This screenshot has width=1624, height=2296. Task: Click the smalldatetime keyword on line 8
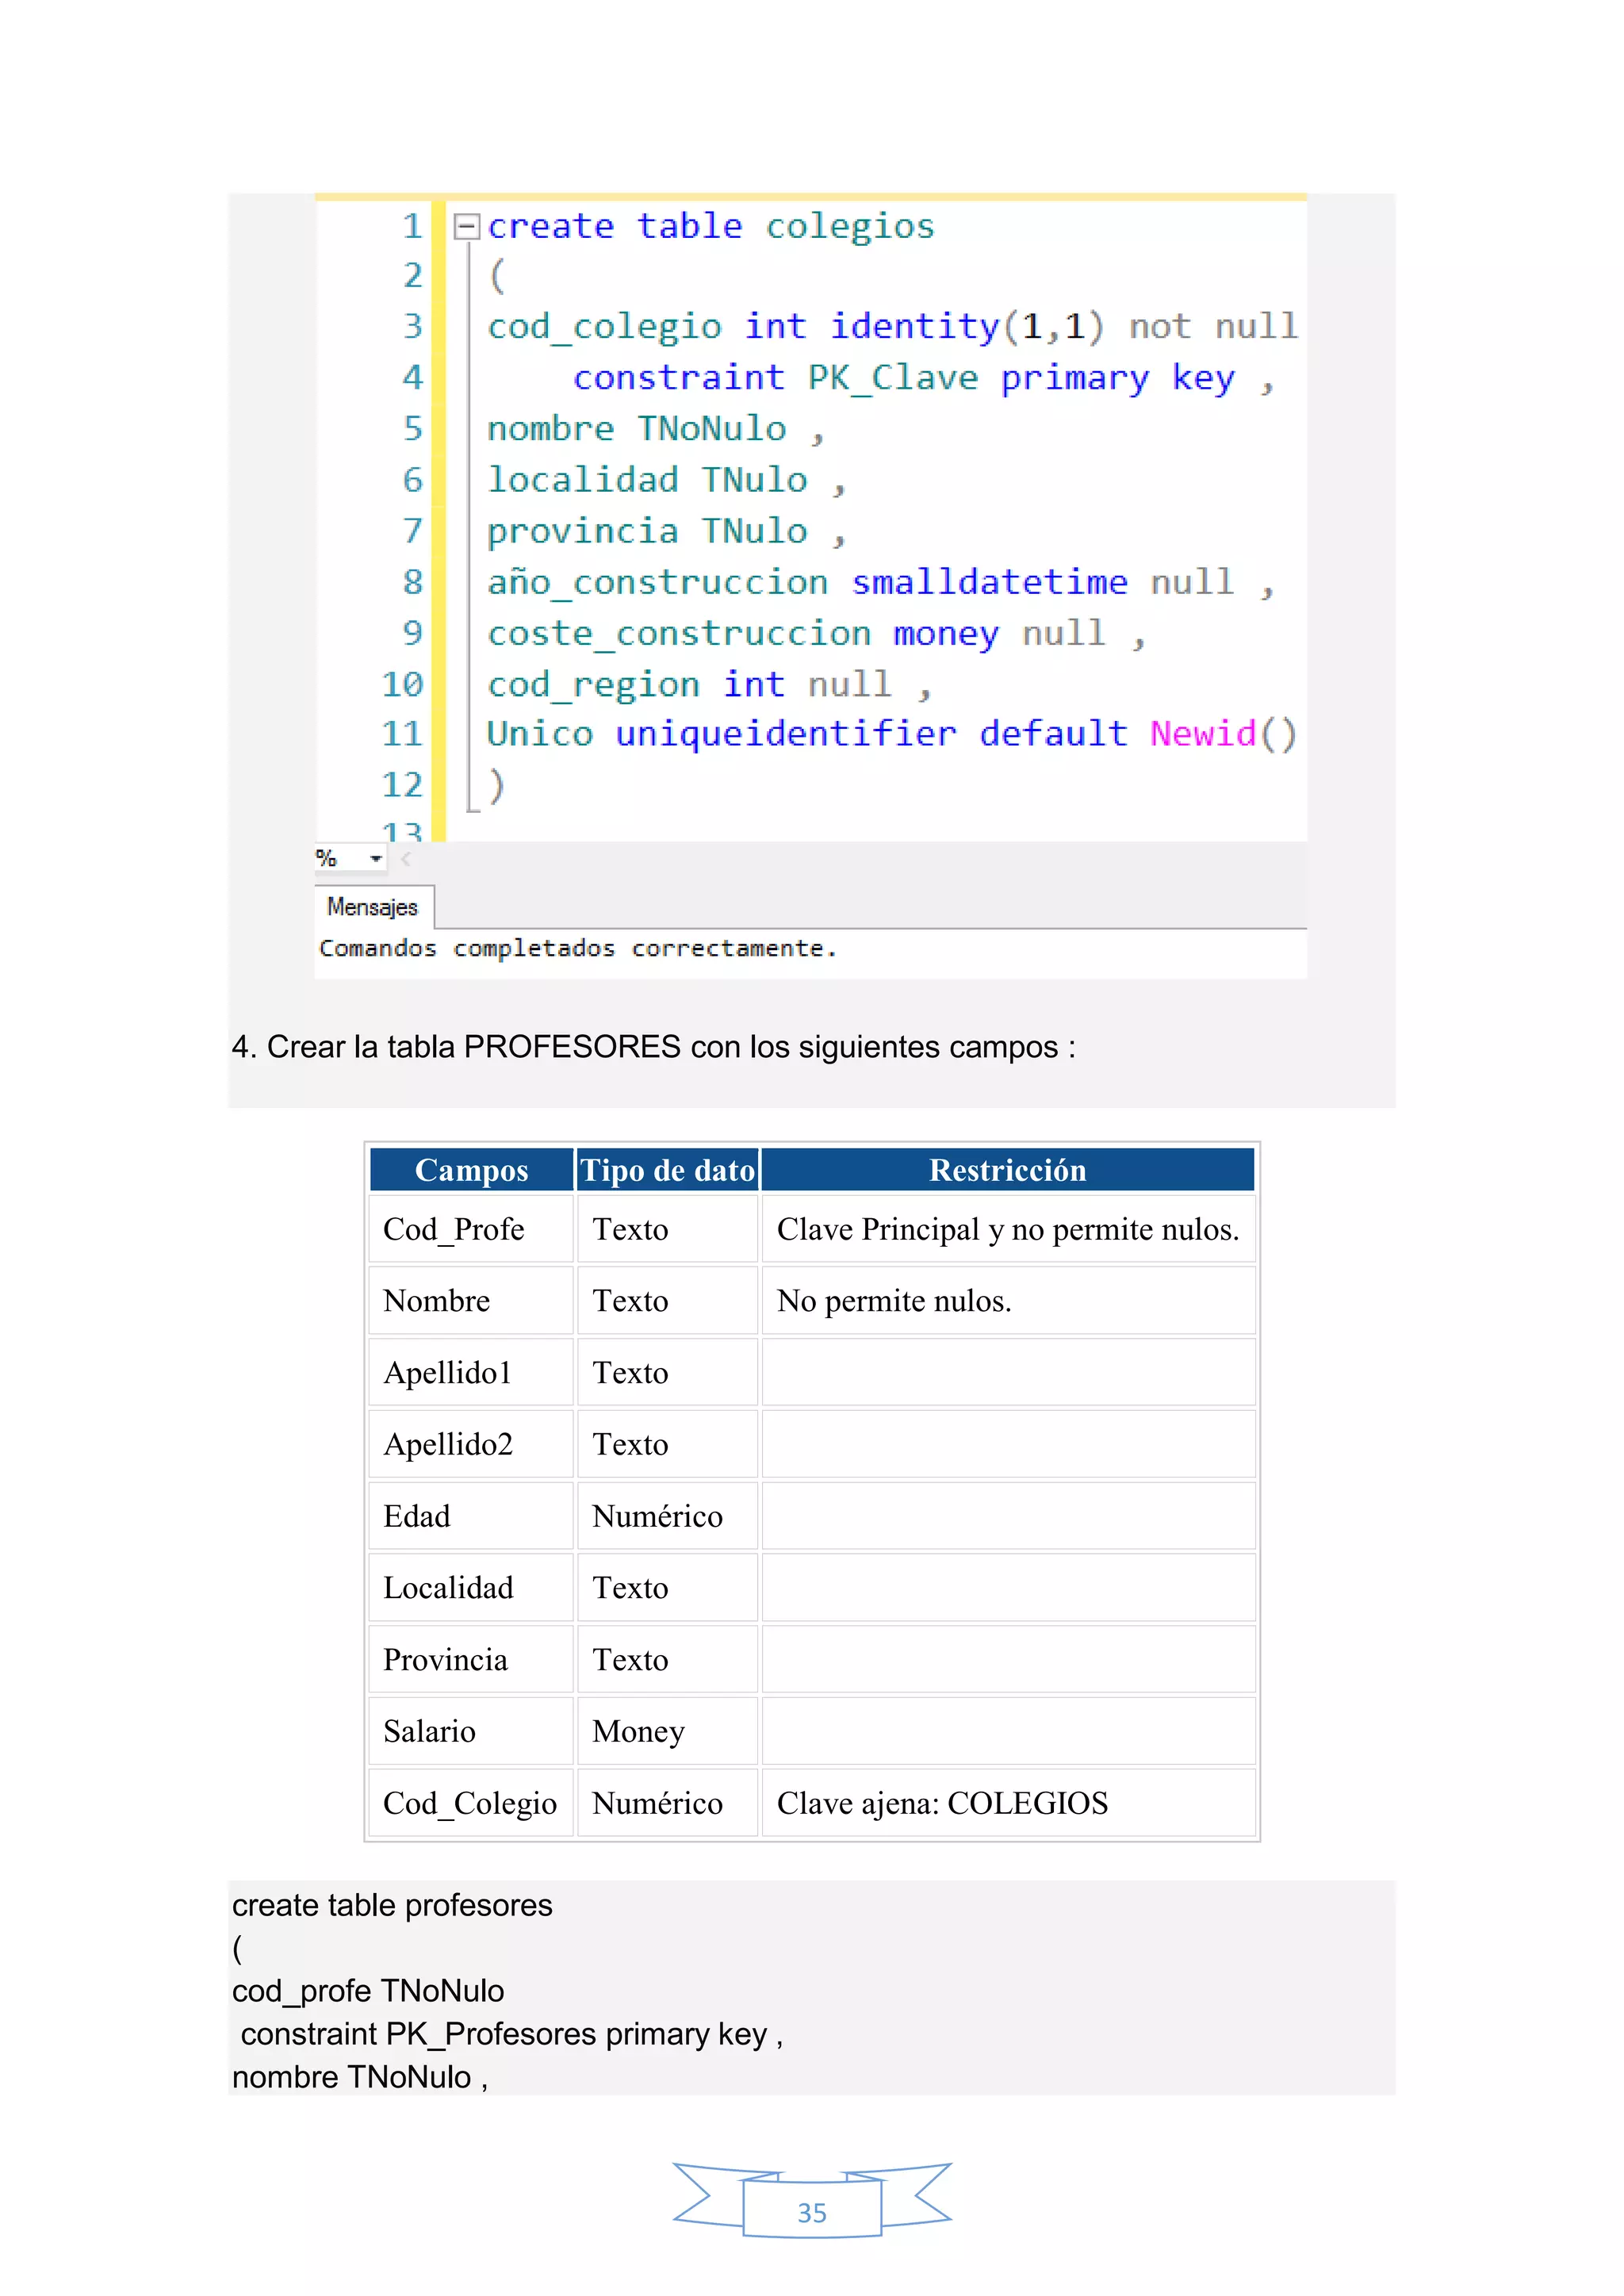[989, 582]
